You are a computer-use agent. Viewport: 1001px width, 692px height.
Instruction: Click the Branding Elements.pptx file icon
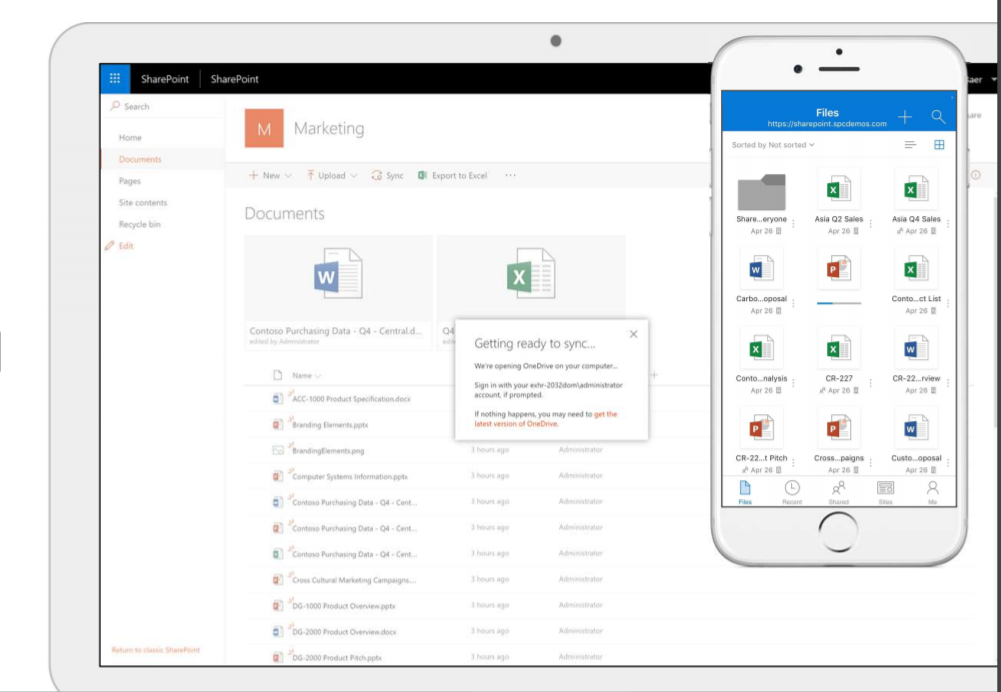pos(278,424)
